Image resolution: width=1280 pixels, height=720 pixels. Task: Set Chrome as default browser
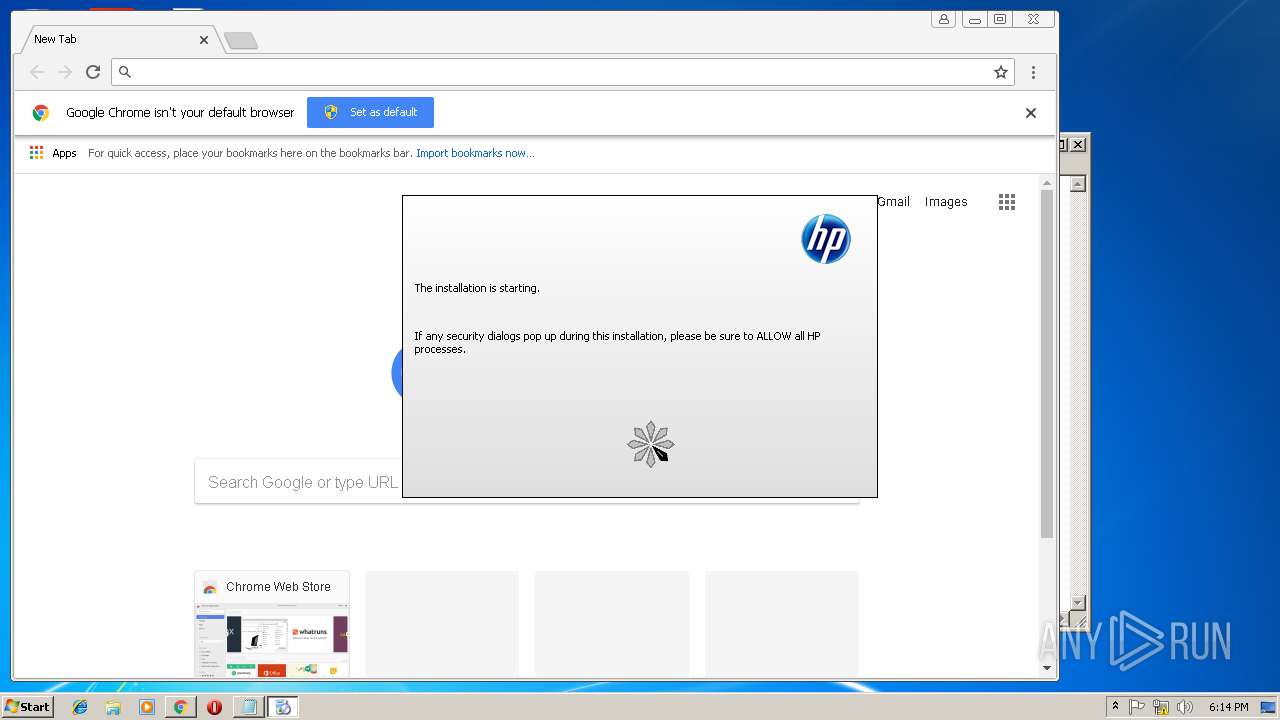click(x=370, y=112)
